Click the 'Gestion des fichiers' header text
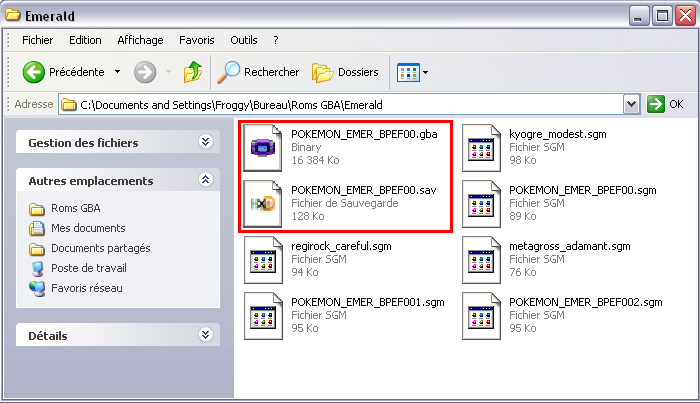Image resolution: width=700 pixels, height=403 pixels. pyautogui.click(x=83, y=143)
